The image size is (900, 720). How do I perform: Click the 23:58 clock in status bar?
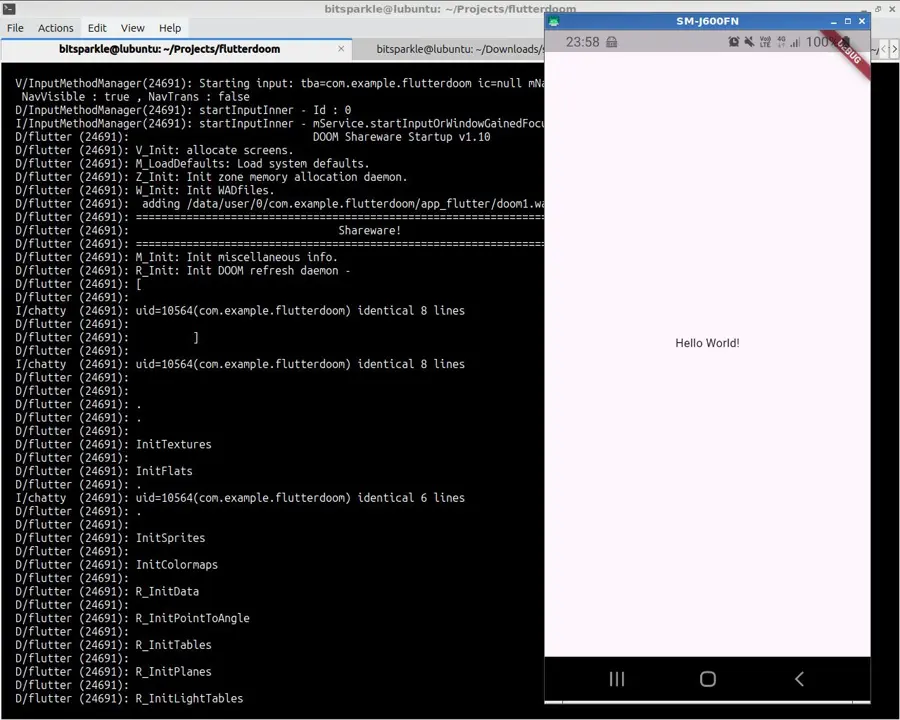(x=582, y=42)
